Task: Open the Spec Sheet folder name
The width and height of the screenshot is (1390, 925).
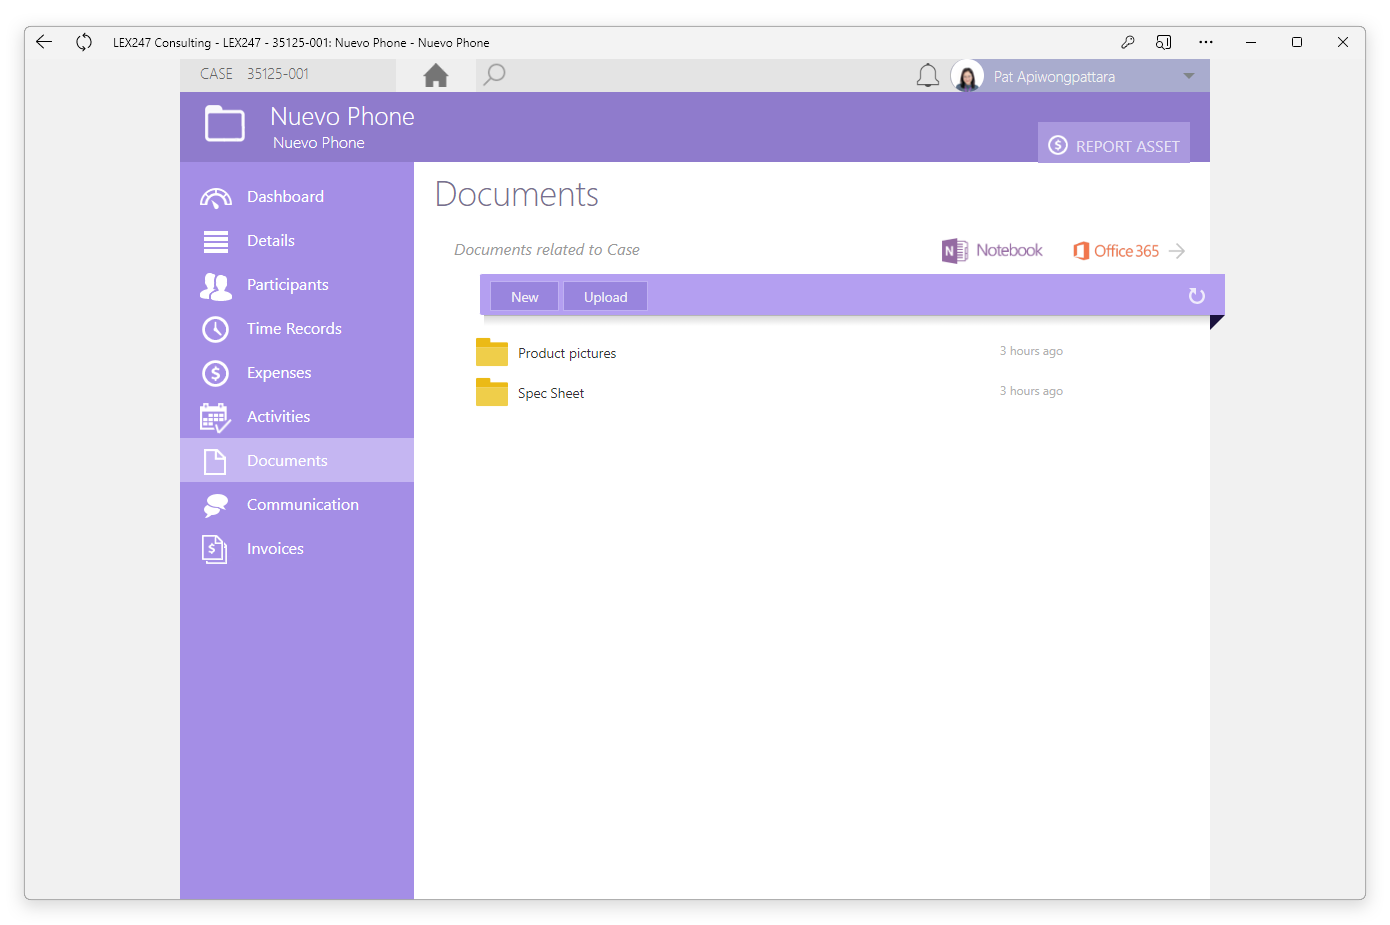Action: point(551,393)
